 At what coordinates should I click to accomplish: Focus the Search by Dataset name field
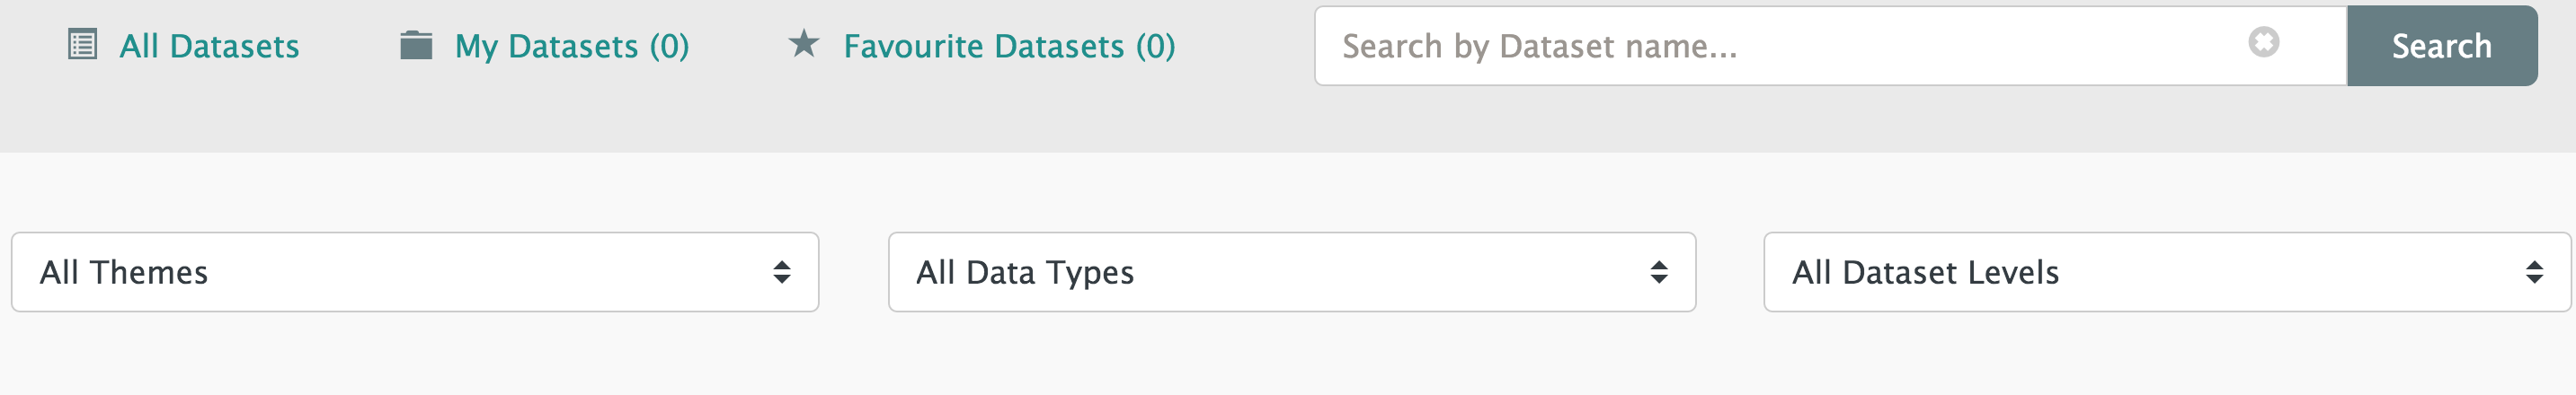(x=1780, y=46)
